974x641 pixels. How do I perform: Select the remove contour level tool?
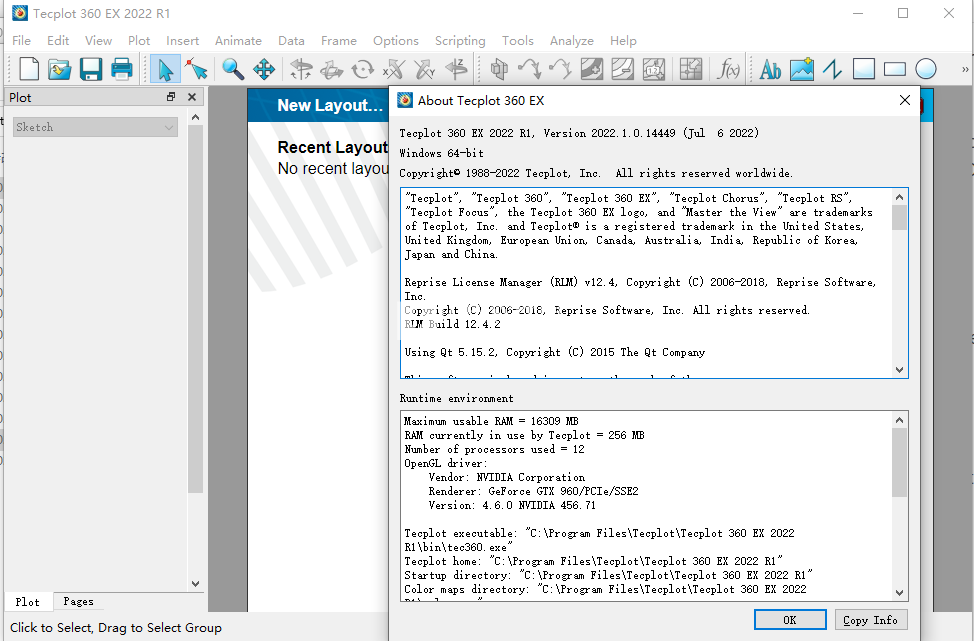point(622,69)
